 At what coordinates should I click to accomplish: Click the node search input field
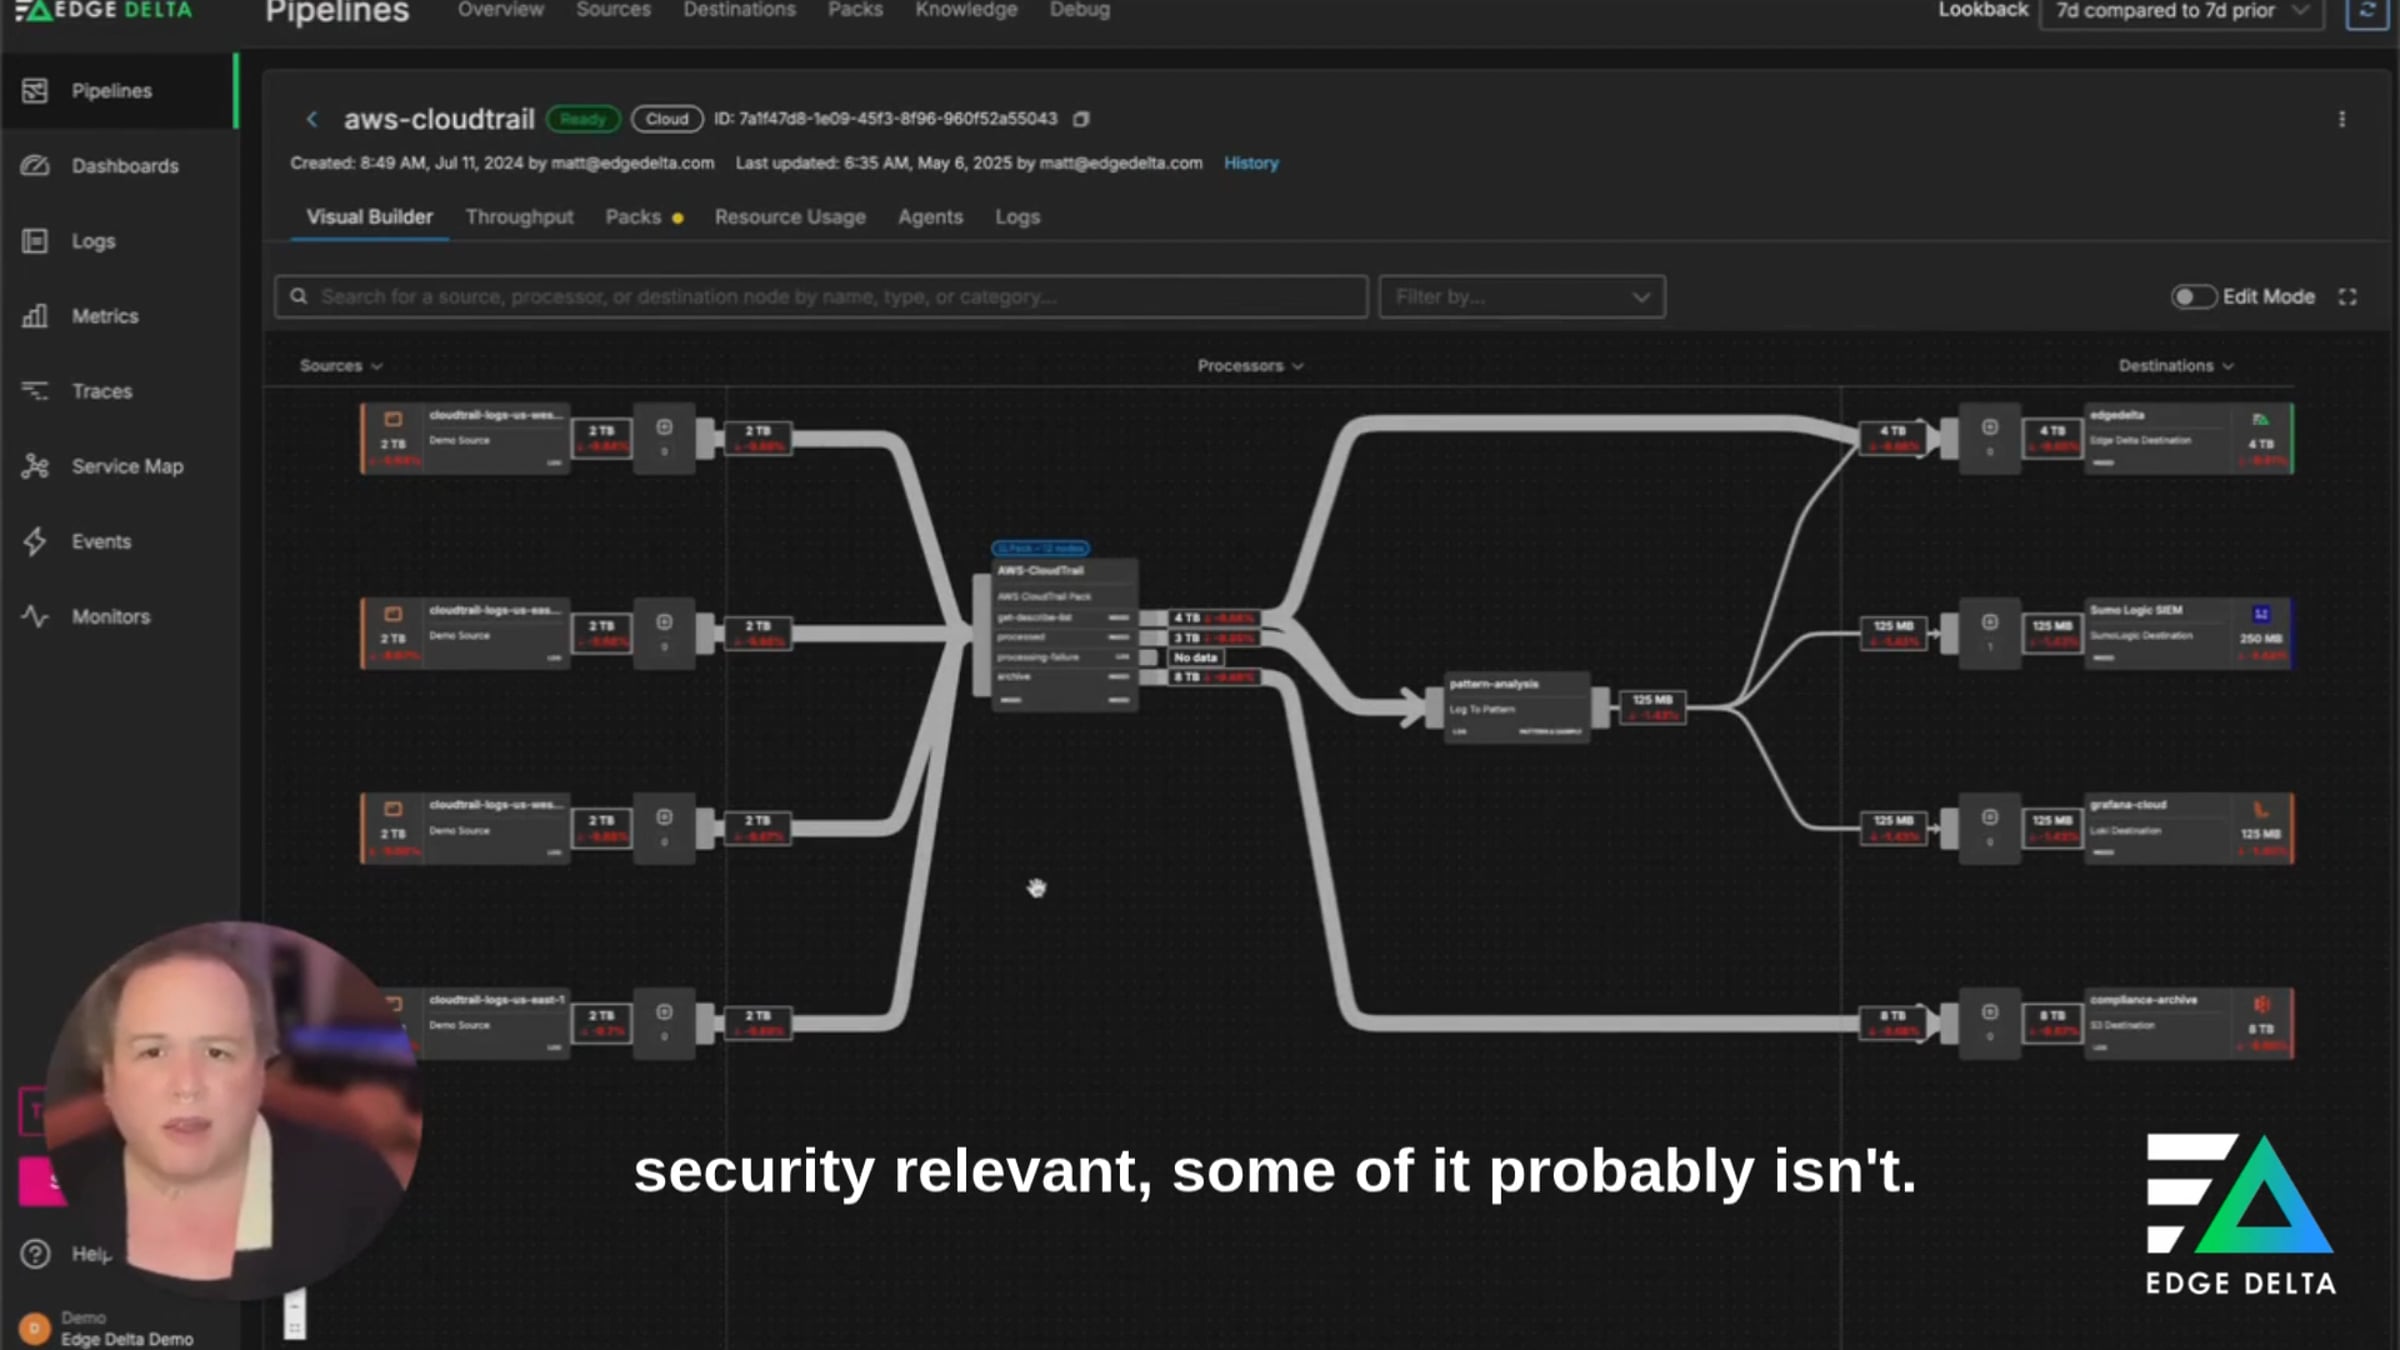coord(820,297)
